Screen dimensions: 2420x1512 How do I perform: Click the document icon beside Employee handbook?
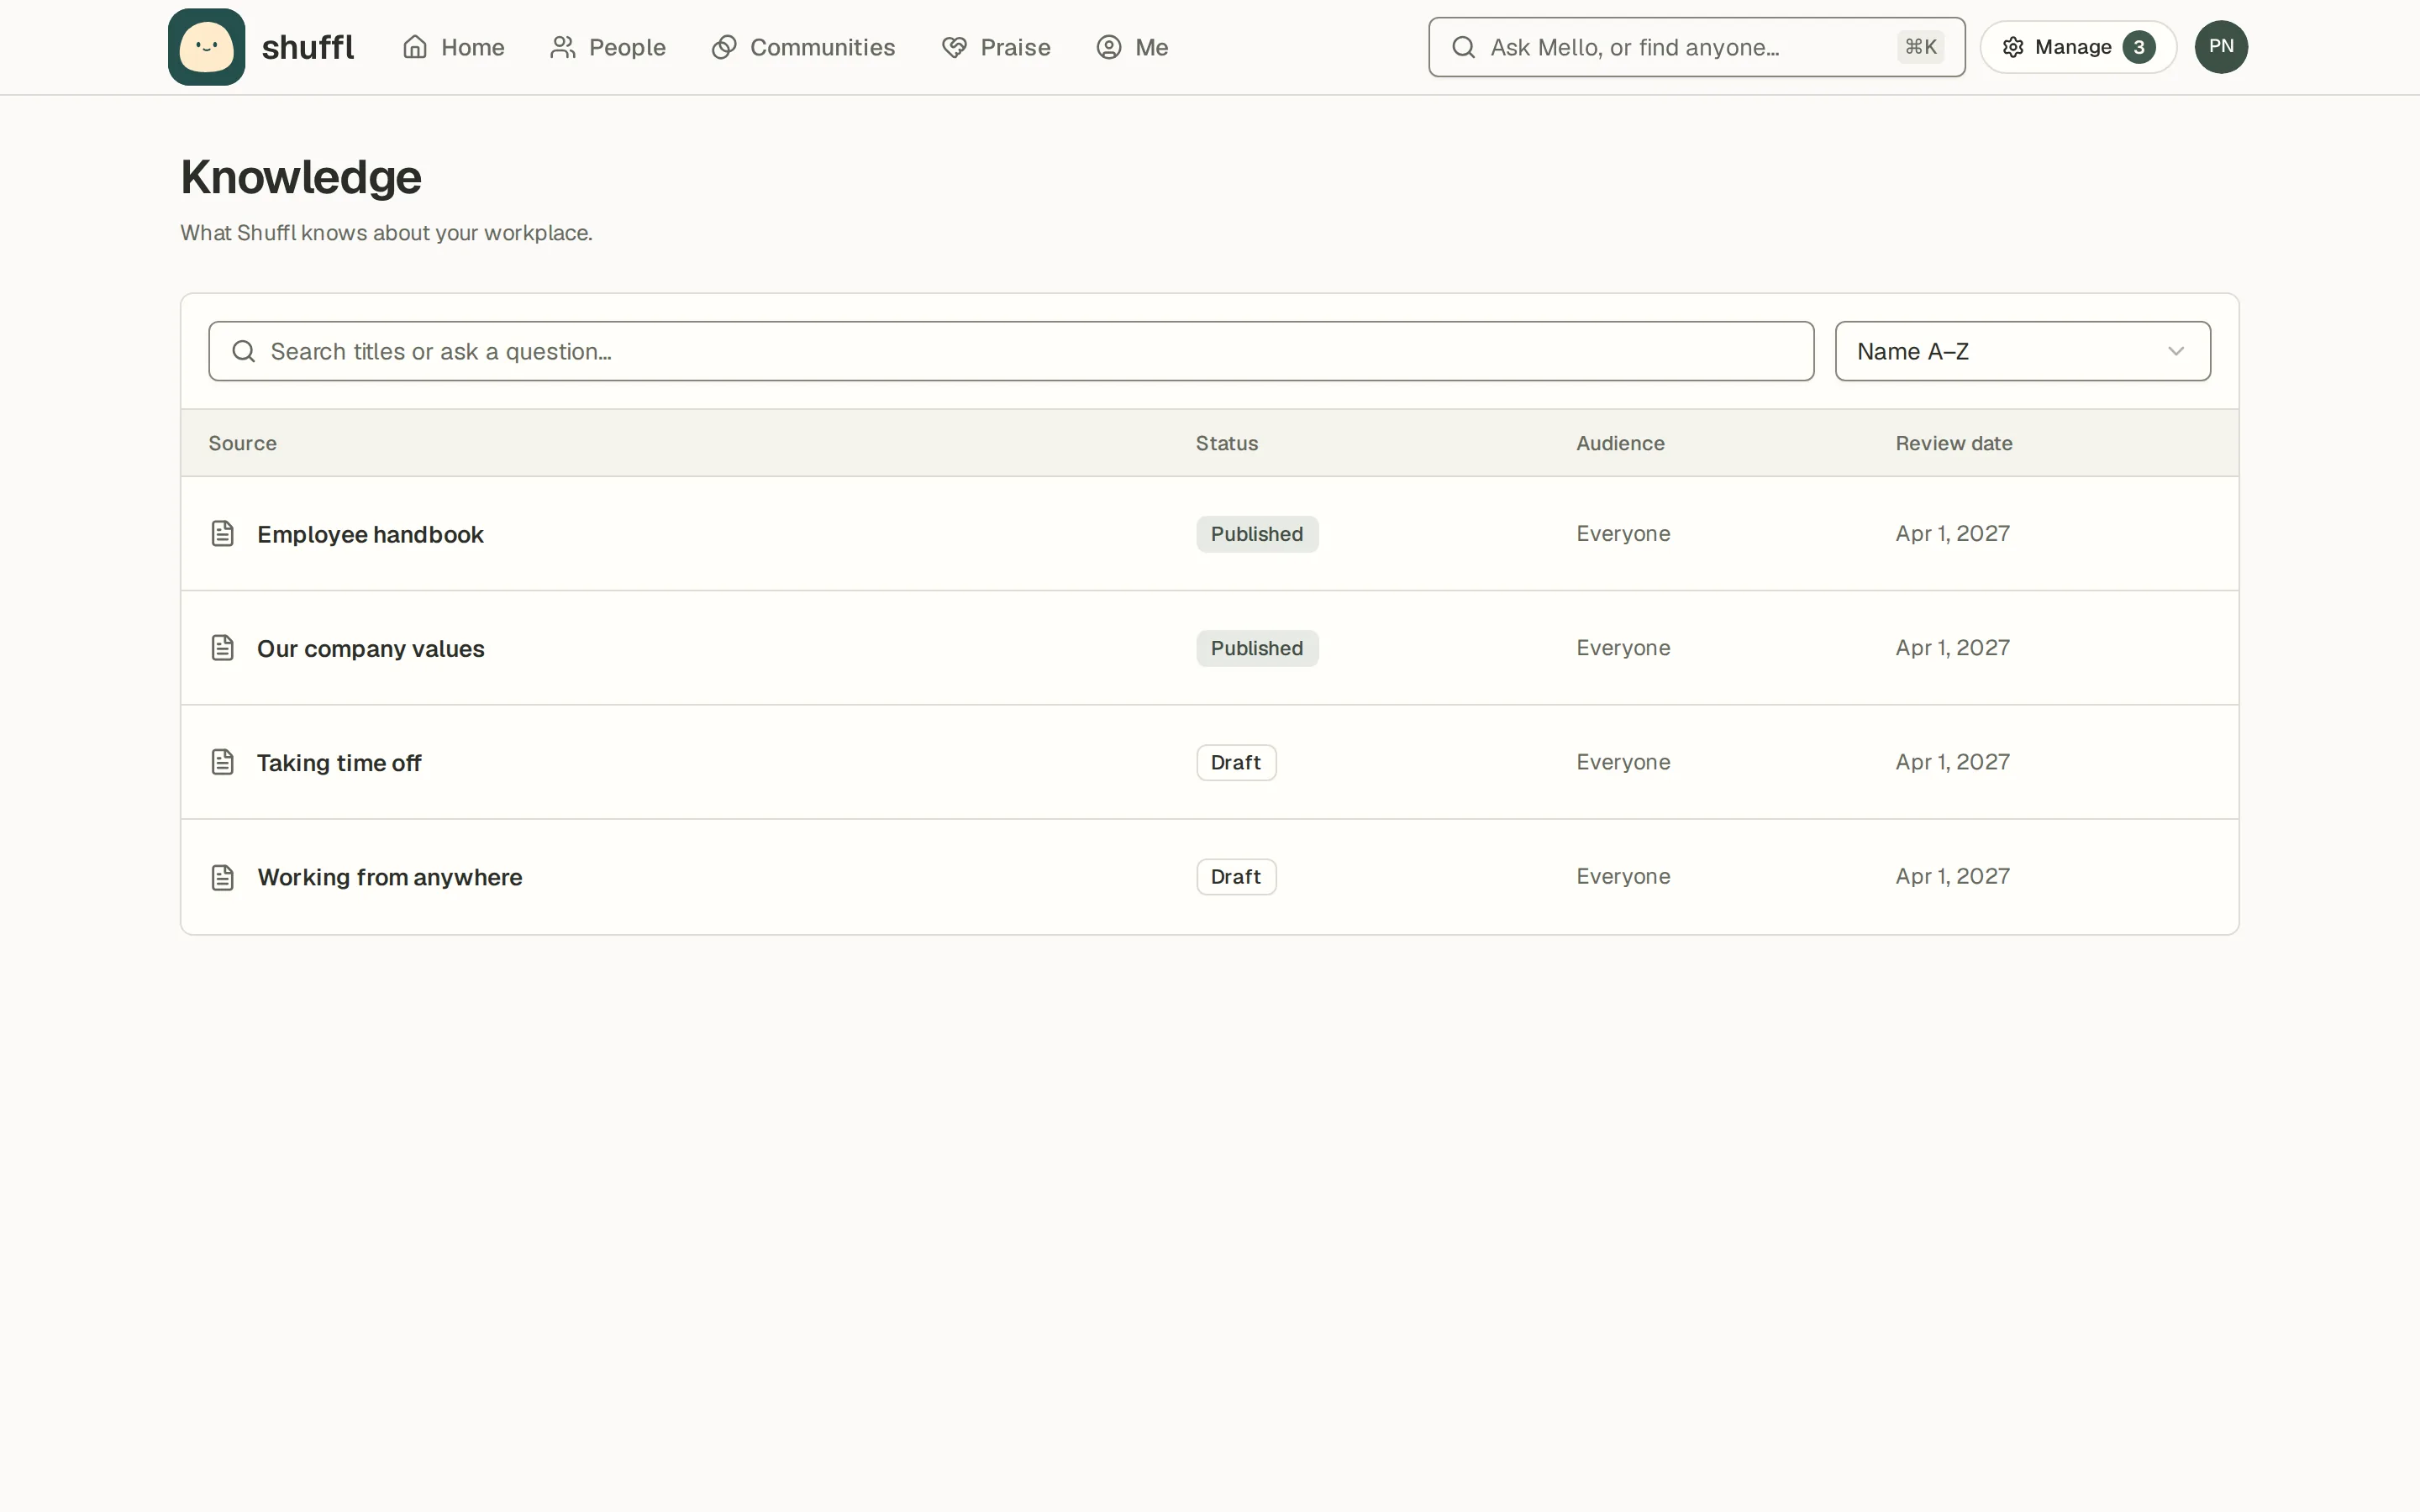point(222,534)
